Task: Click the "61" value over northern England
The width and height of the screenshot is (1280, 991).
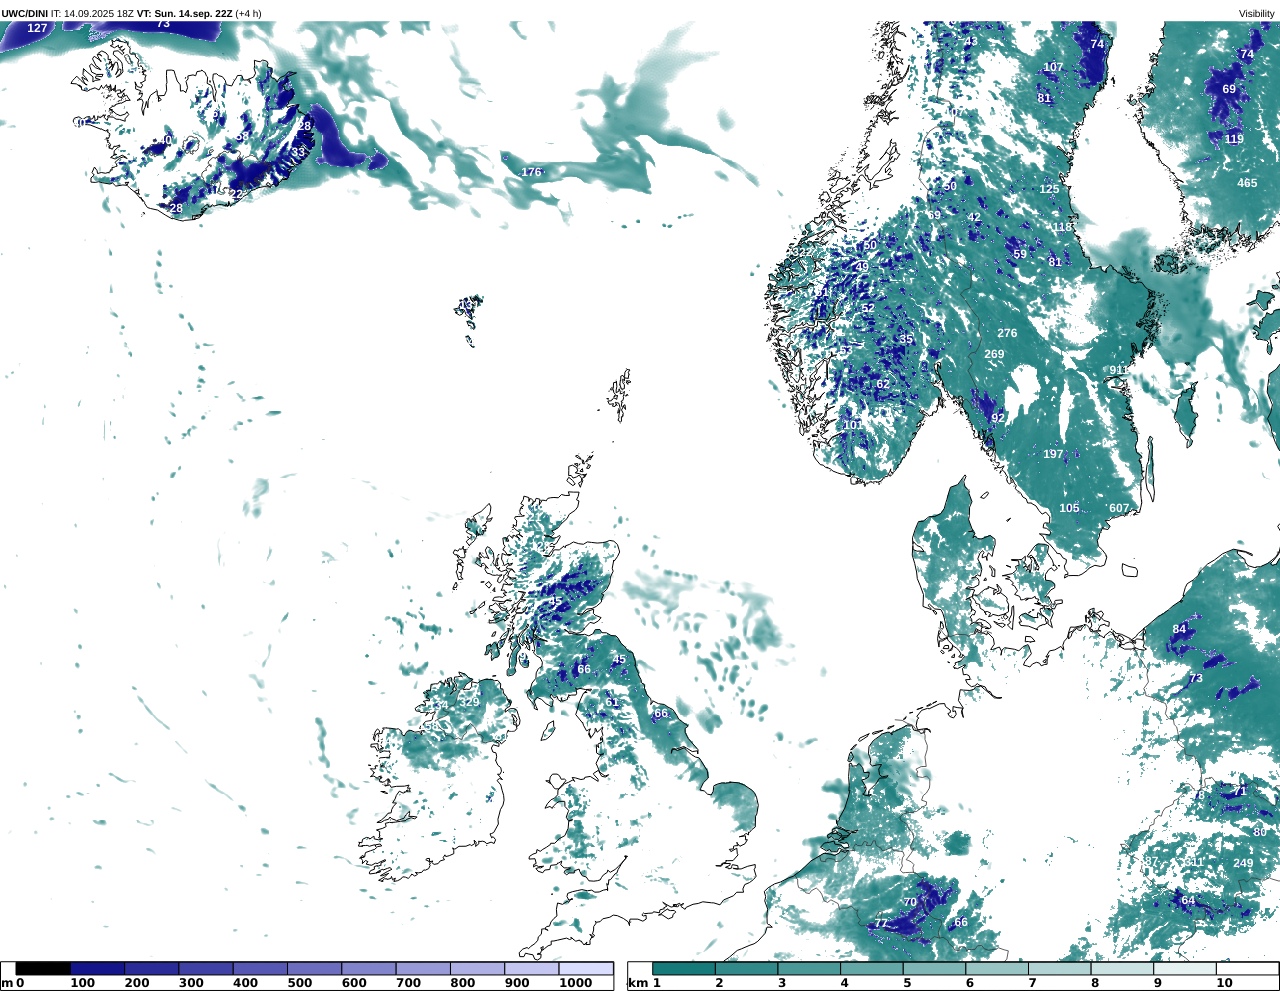Action: tap(612, 702)
